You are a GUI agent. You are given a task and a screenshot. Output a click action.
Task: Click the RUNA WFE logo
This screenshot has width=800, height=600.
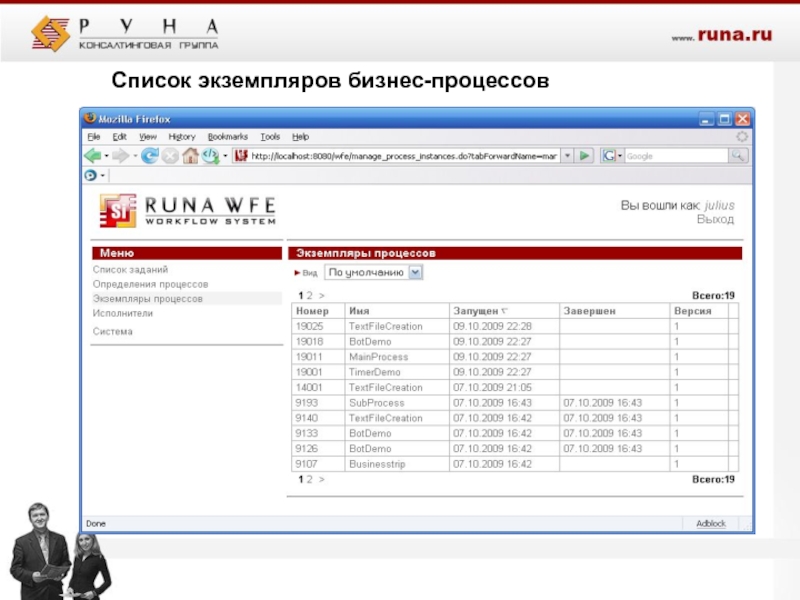pos(187,211)
